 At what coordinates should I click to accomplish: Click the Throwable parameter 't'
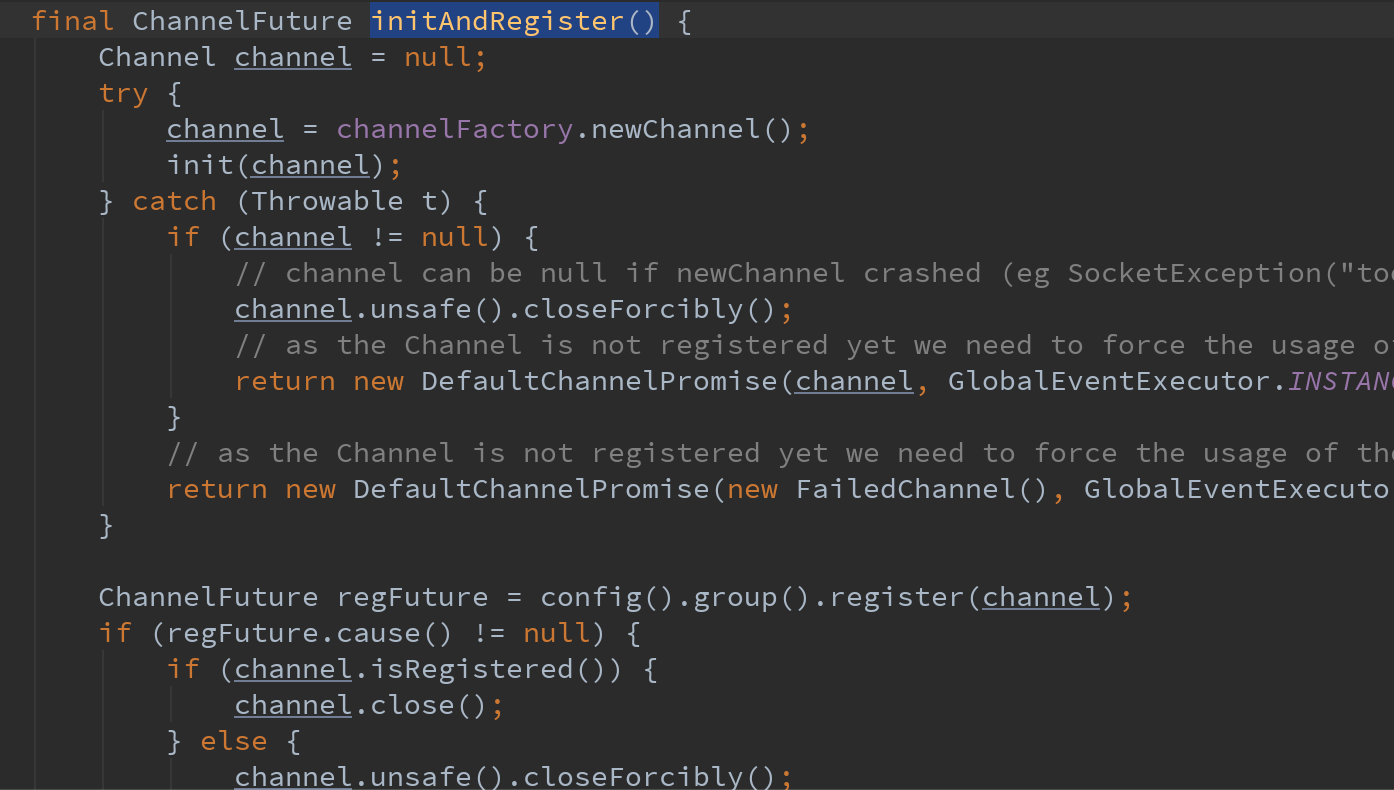pos(430,201)
